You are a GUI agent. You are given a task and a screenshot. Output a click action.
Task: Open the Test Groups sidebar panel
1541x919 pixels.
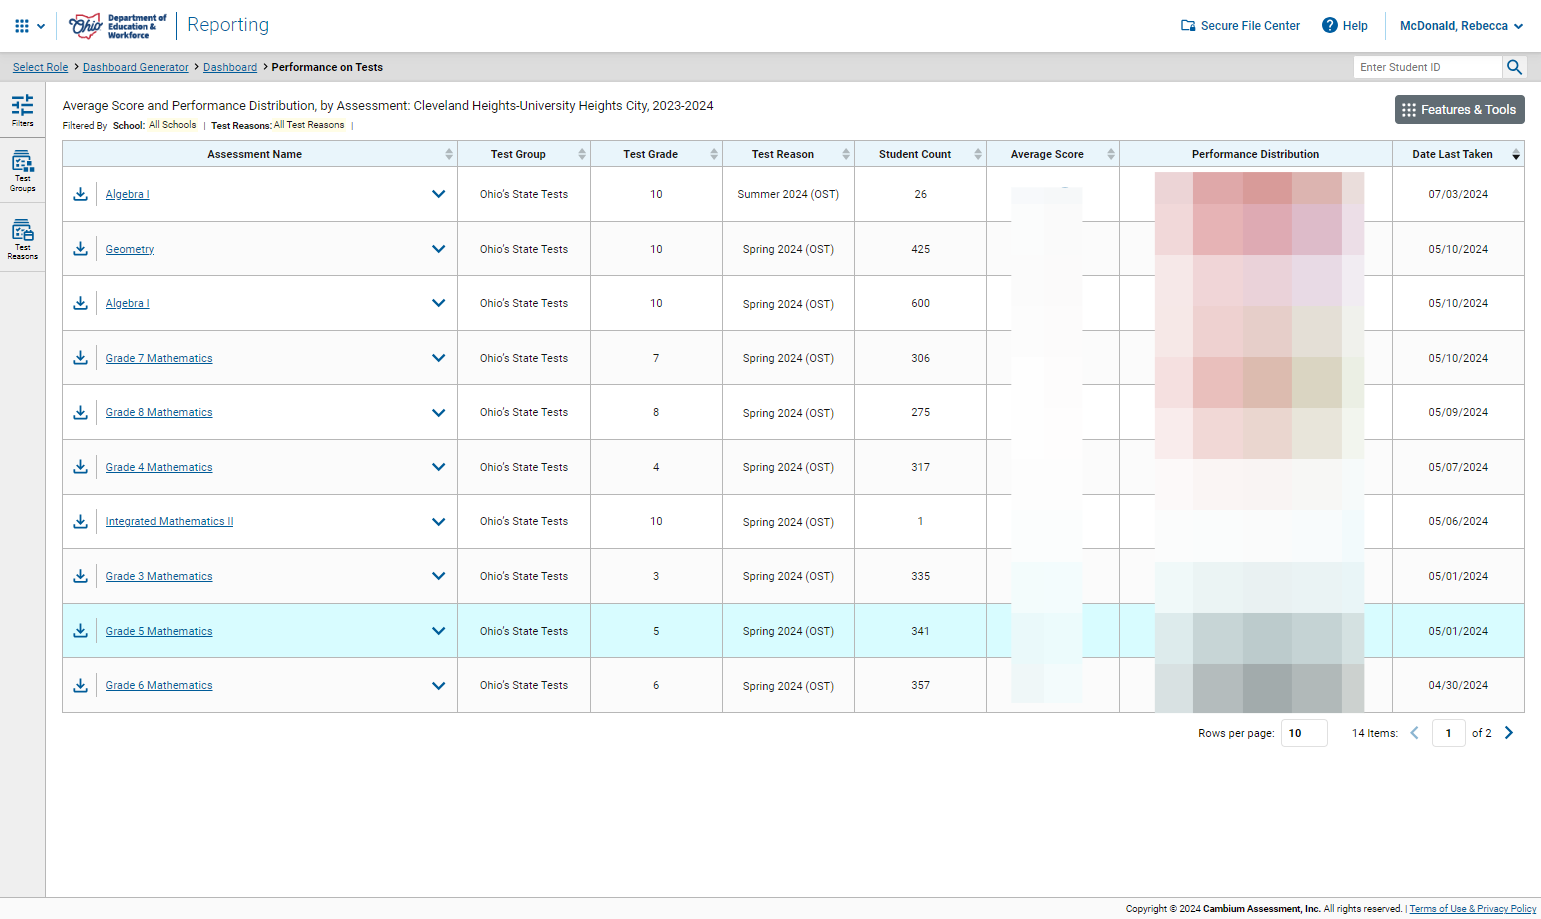point(22,171)
